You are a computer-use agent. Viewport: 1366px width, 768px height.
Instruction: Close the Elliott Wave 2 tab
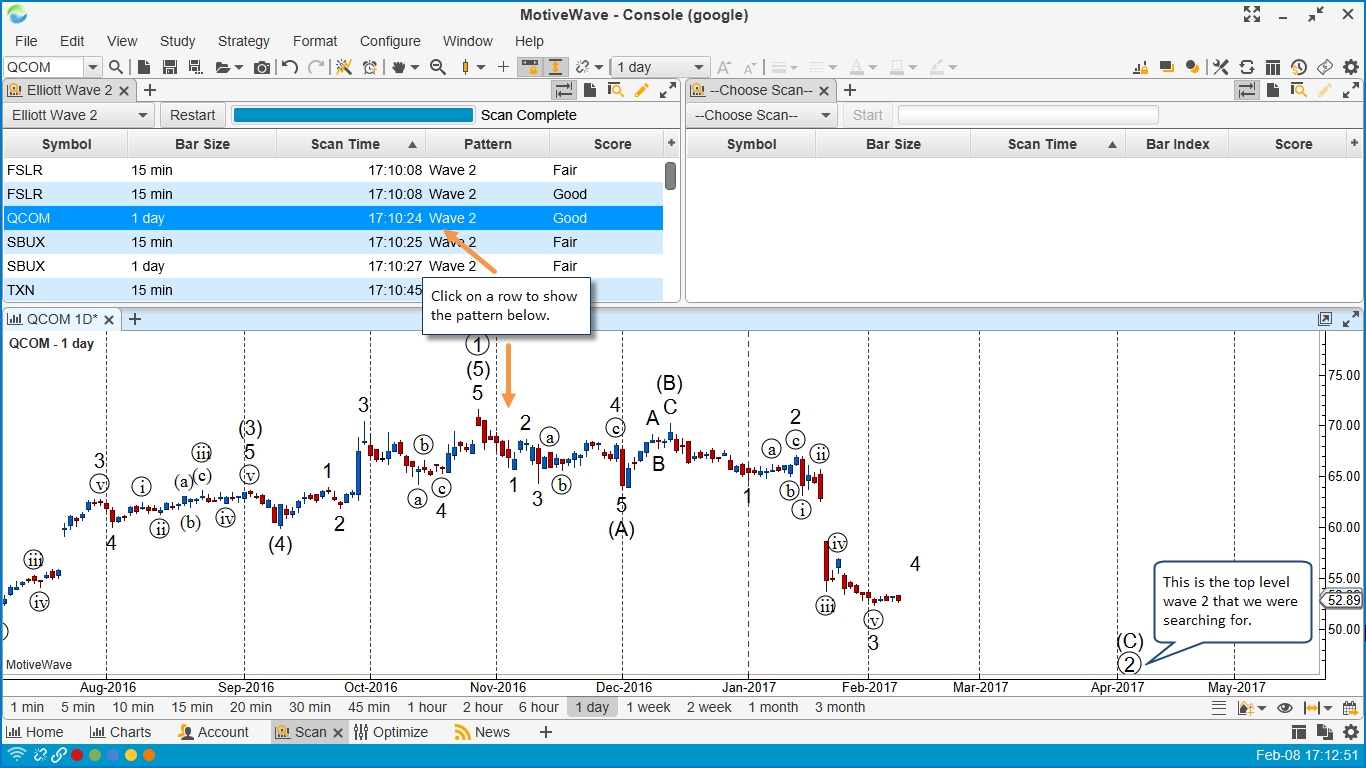[124, 90]
